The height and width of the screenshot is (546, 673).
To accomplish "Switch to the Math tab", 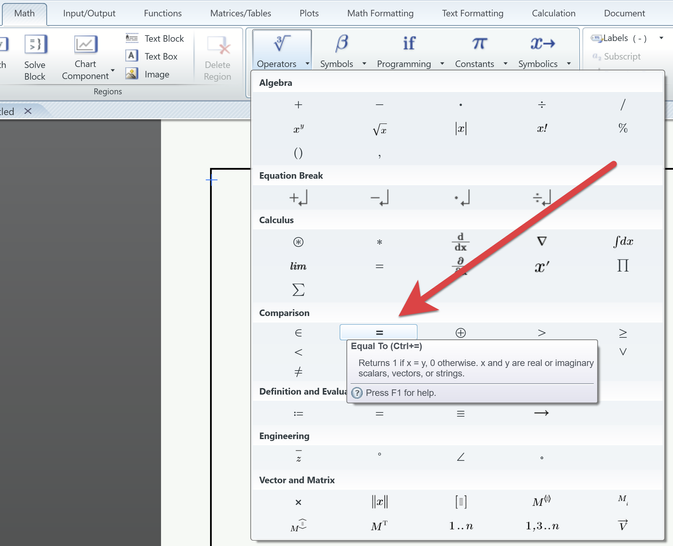I will coord(24,13).
